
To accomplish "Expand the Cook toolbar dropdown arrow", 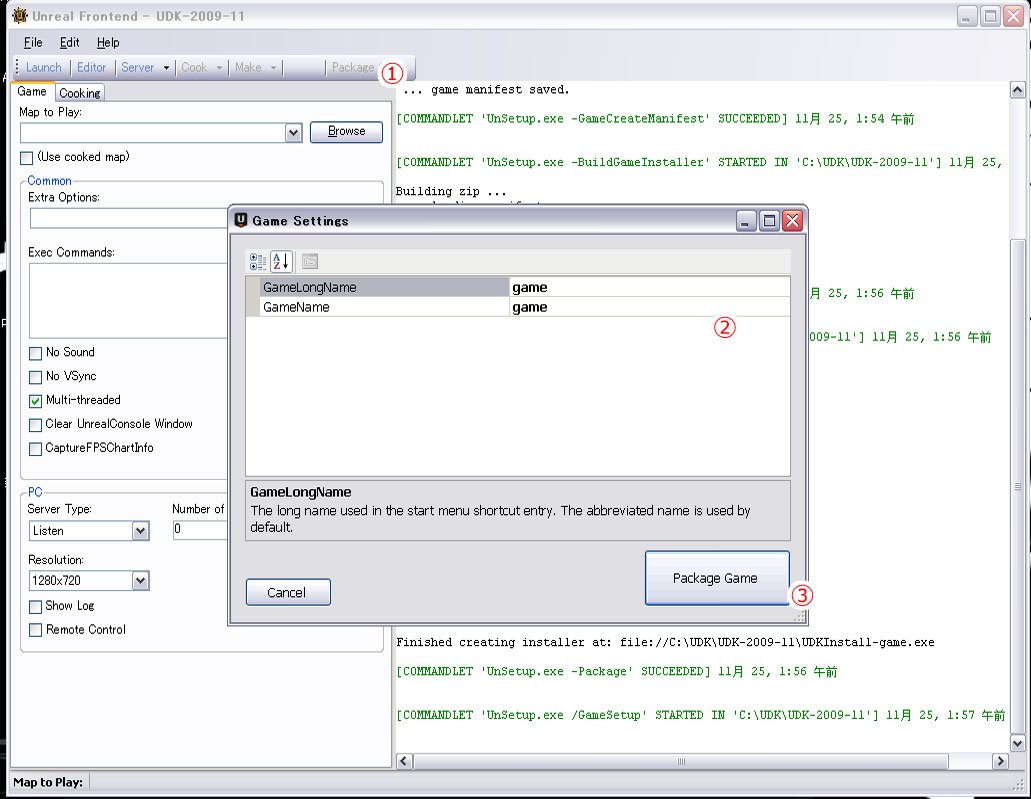I will click(219, 68).
